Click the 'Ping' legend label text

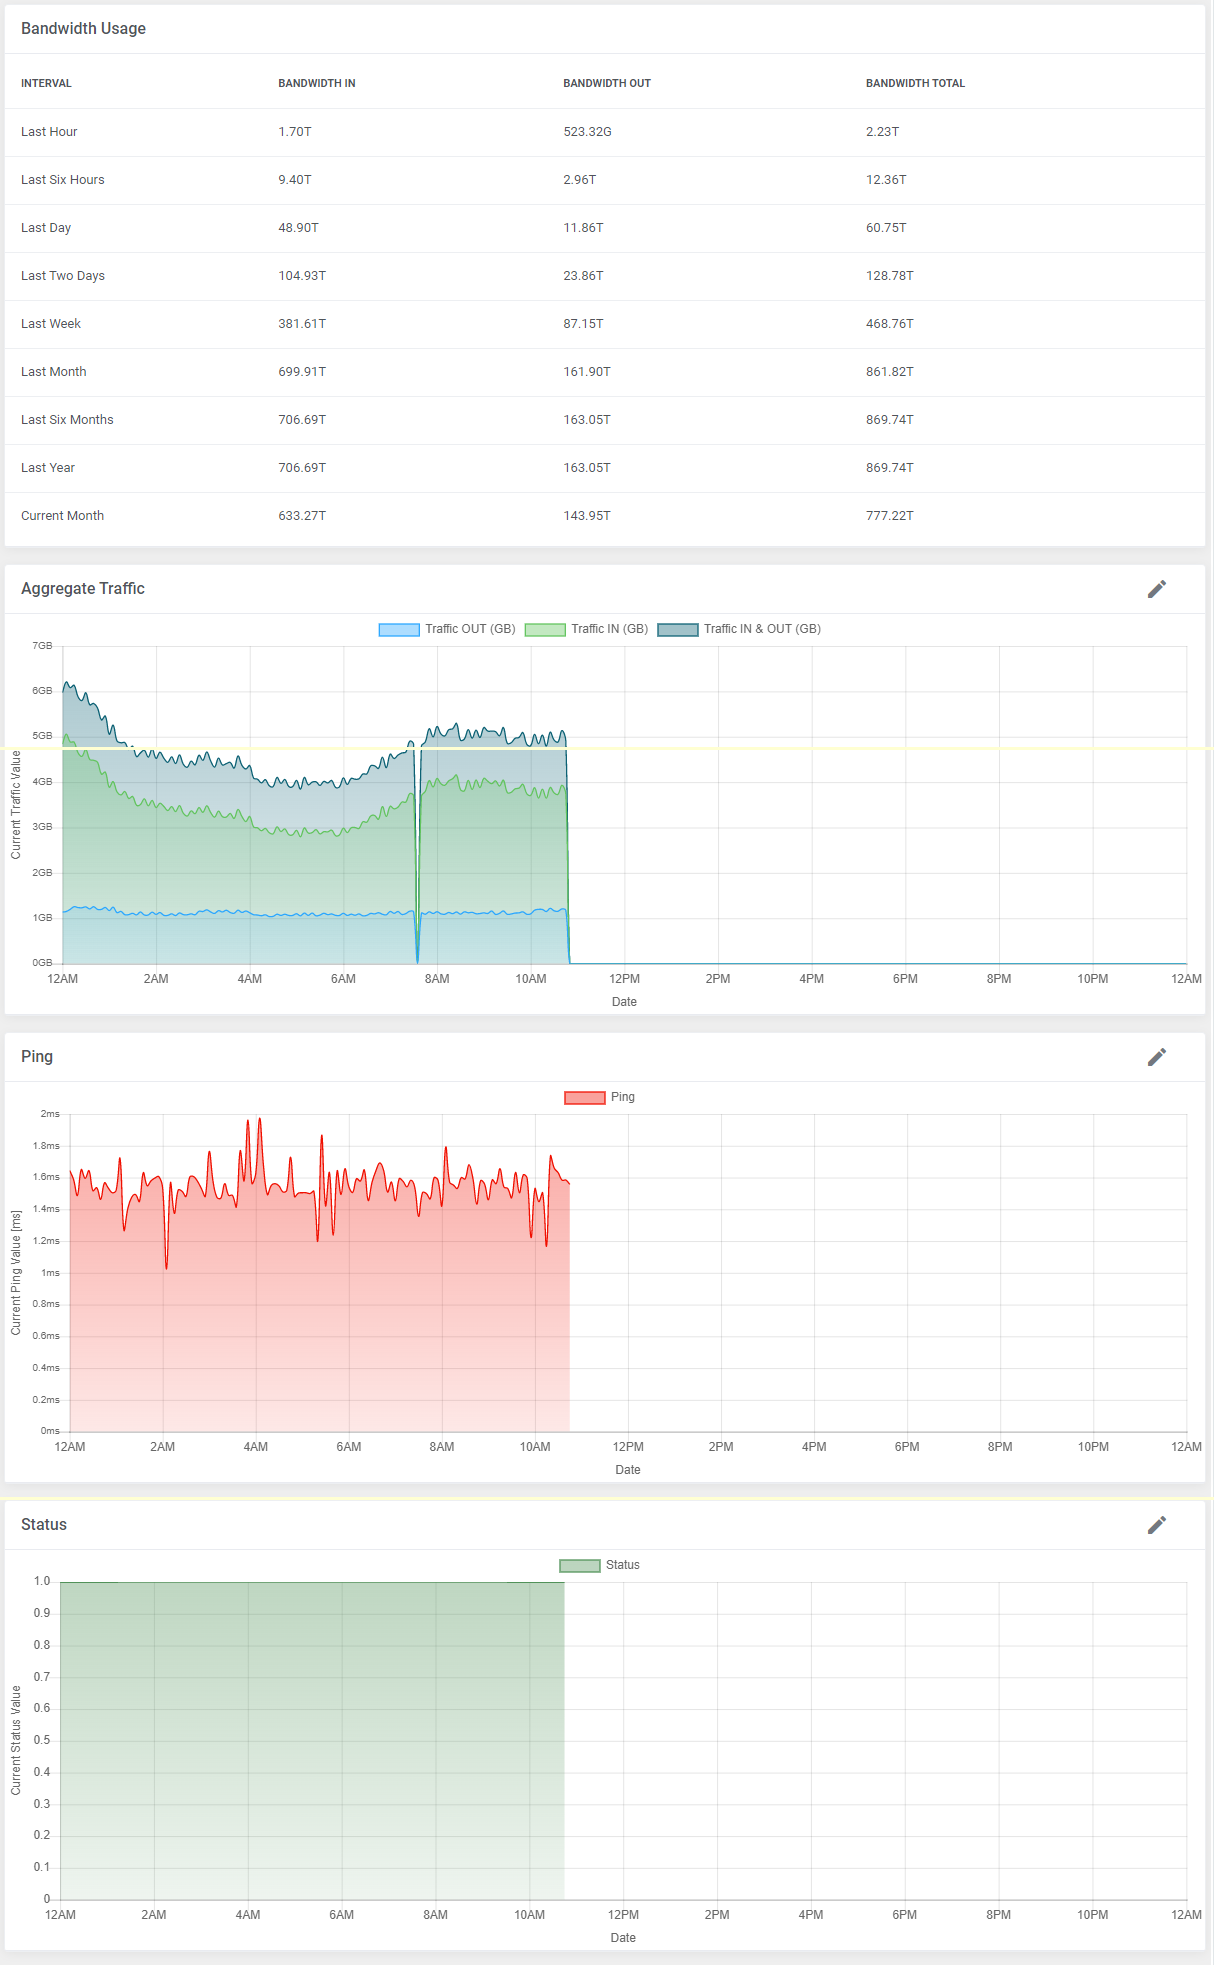click(x=623, y=1097)
